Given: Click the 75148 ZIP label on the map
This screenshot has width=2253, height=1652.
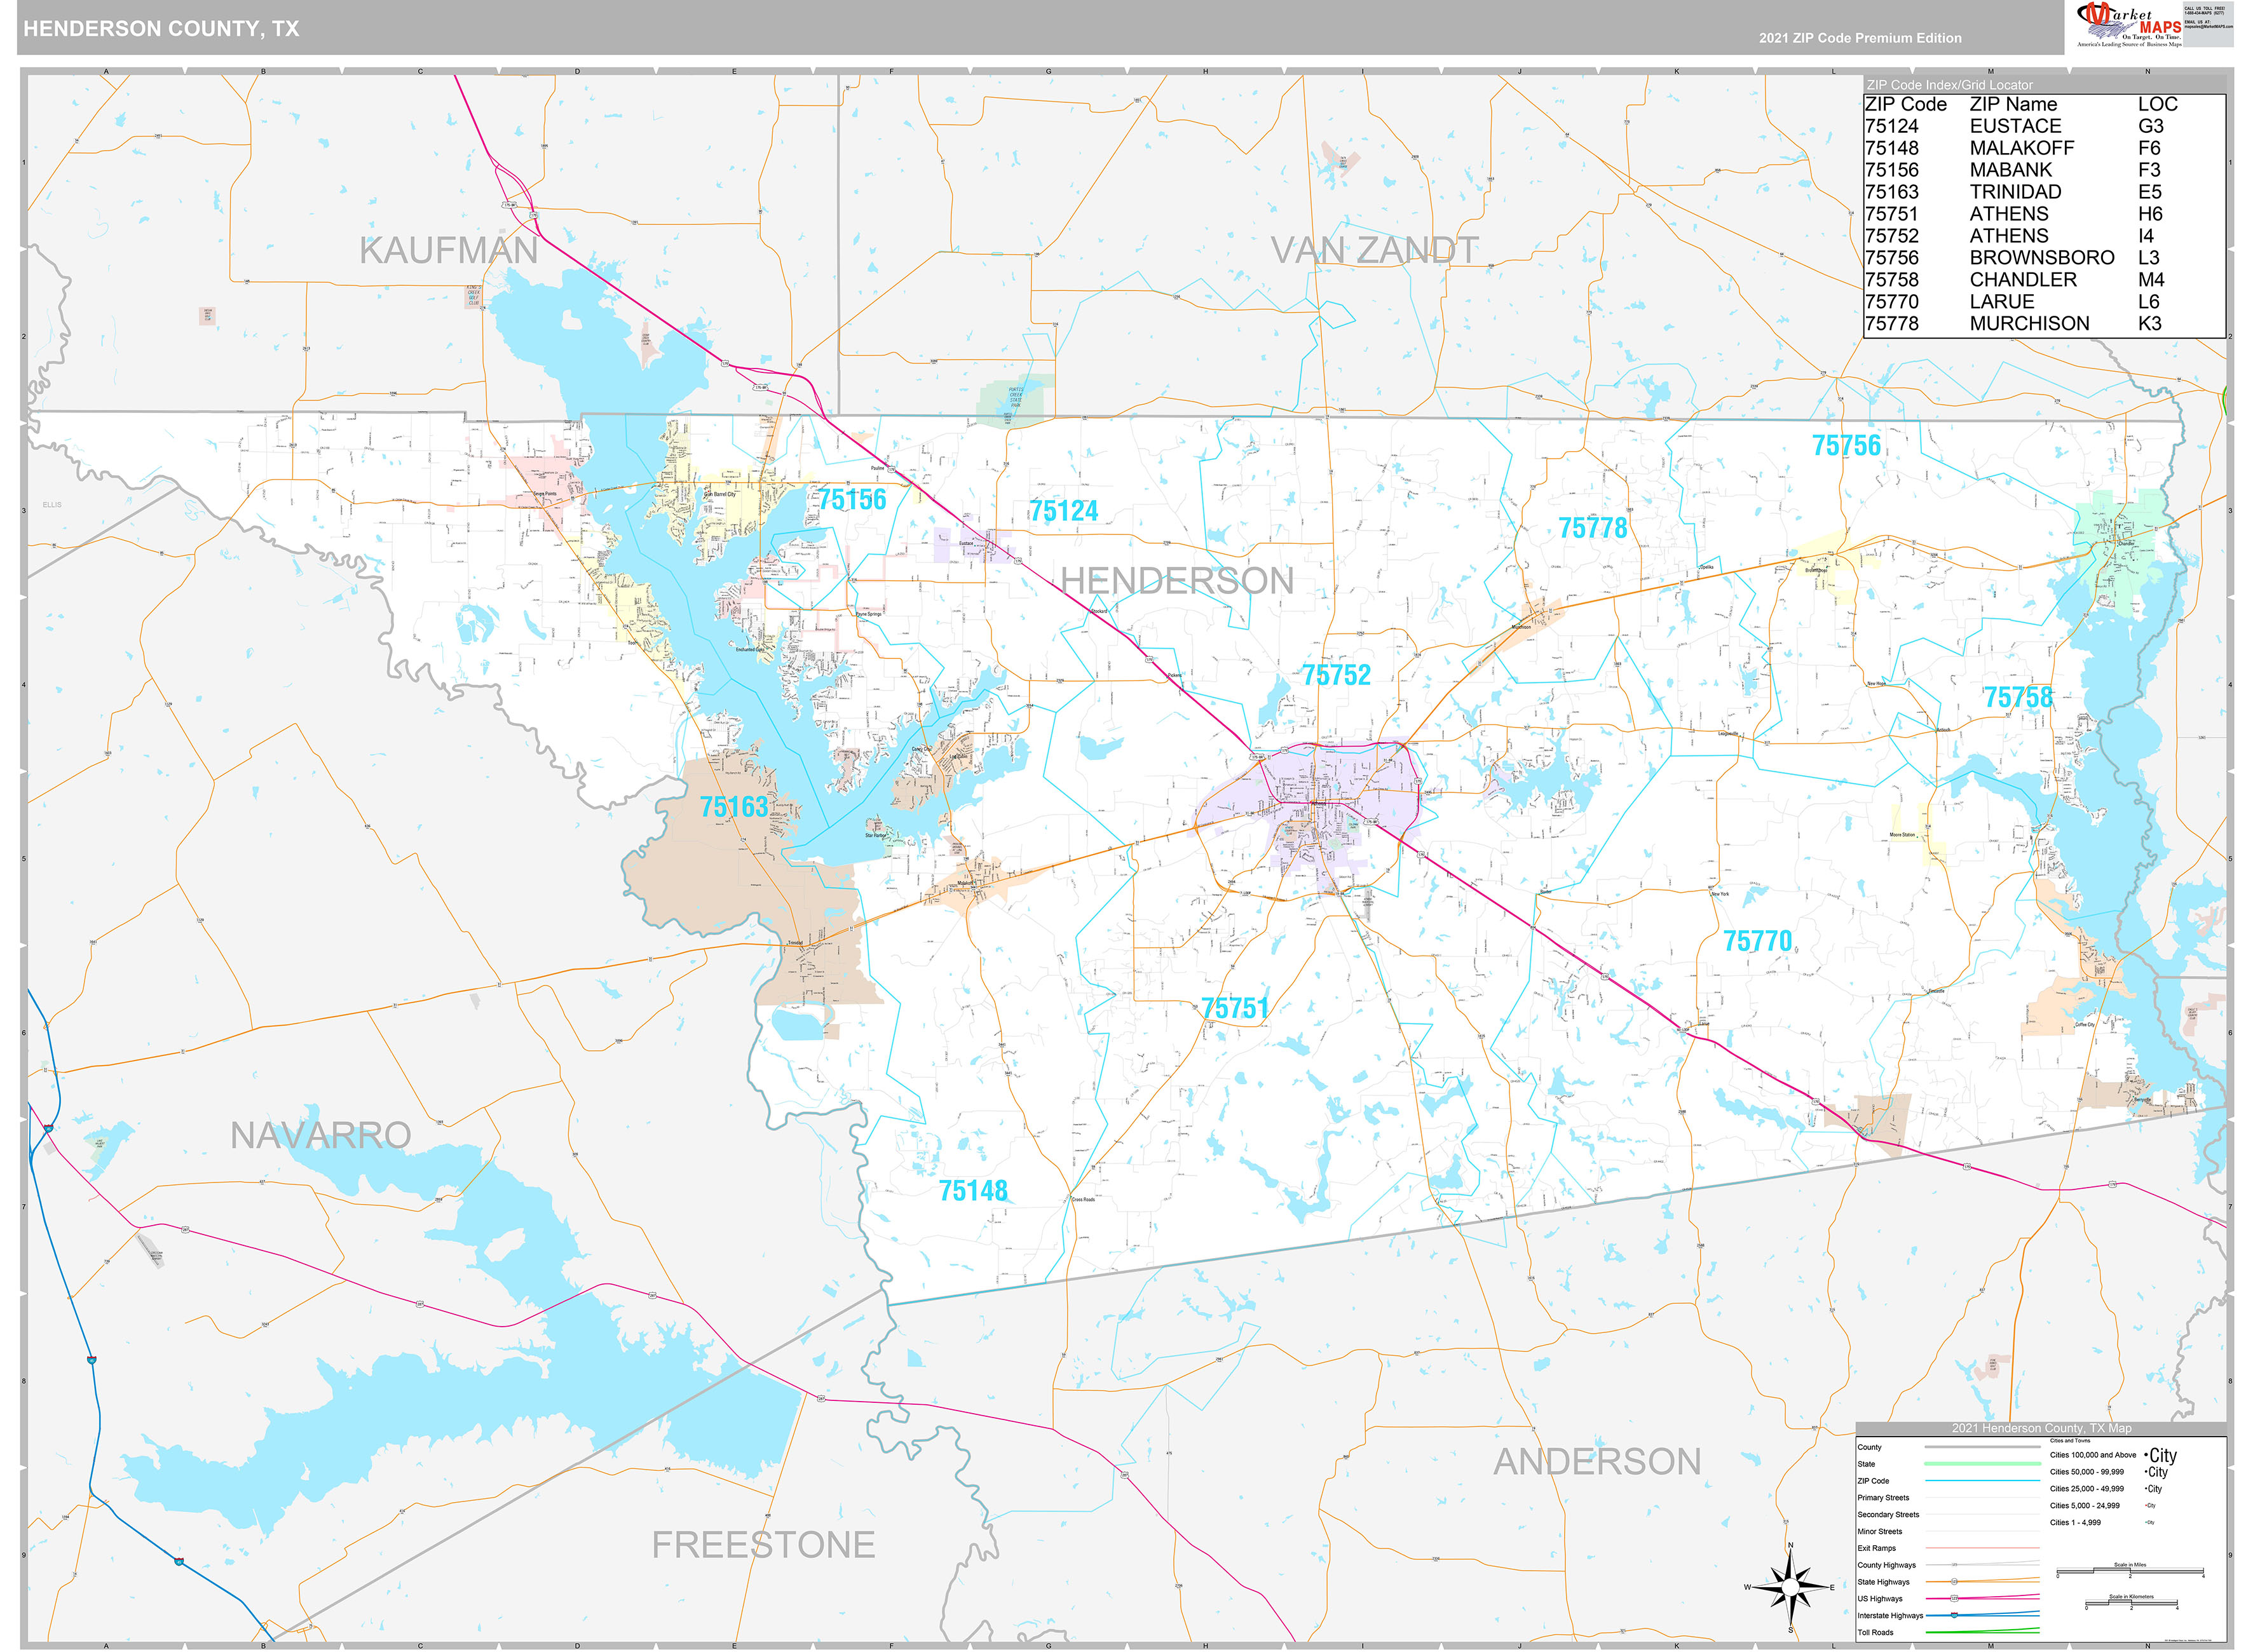Looking at the screenshot, I should [973, 1191].
